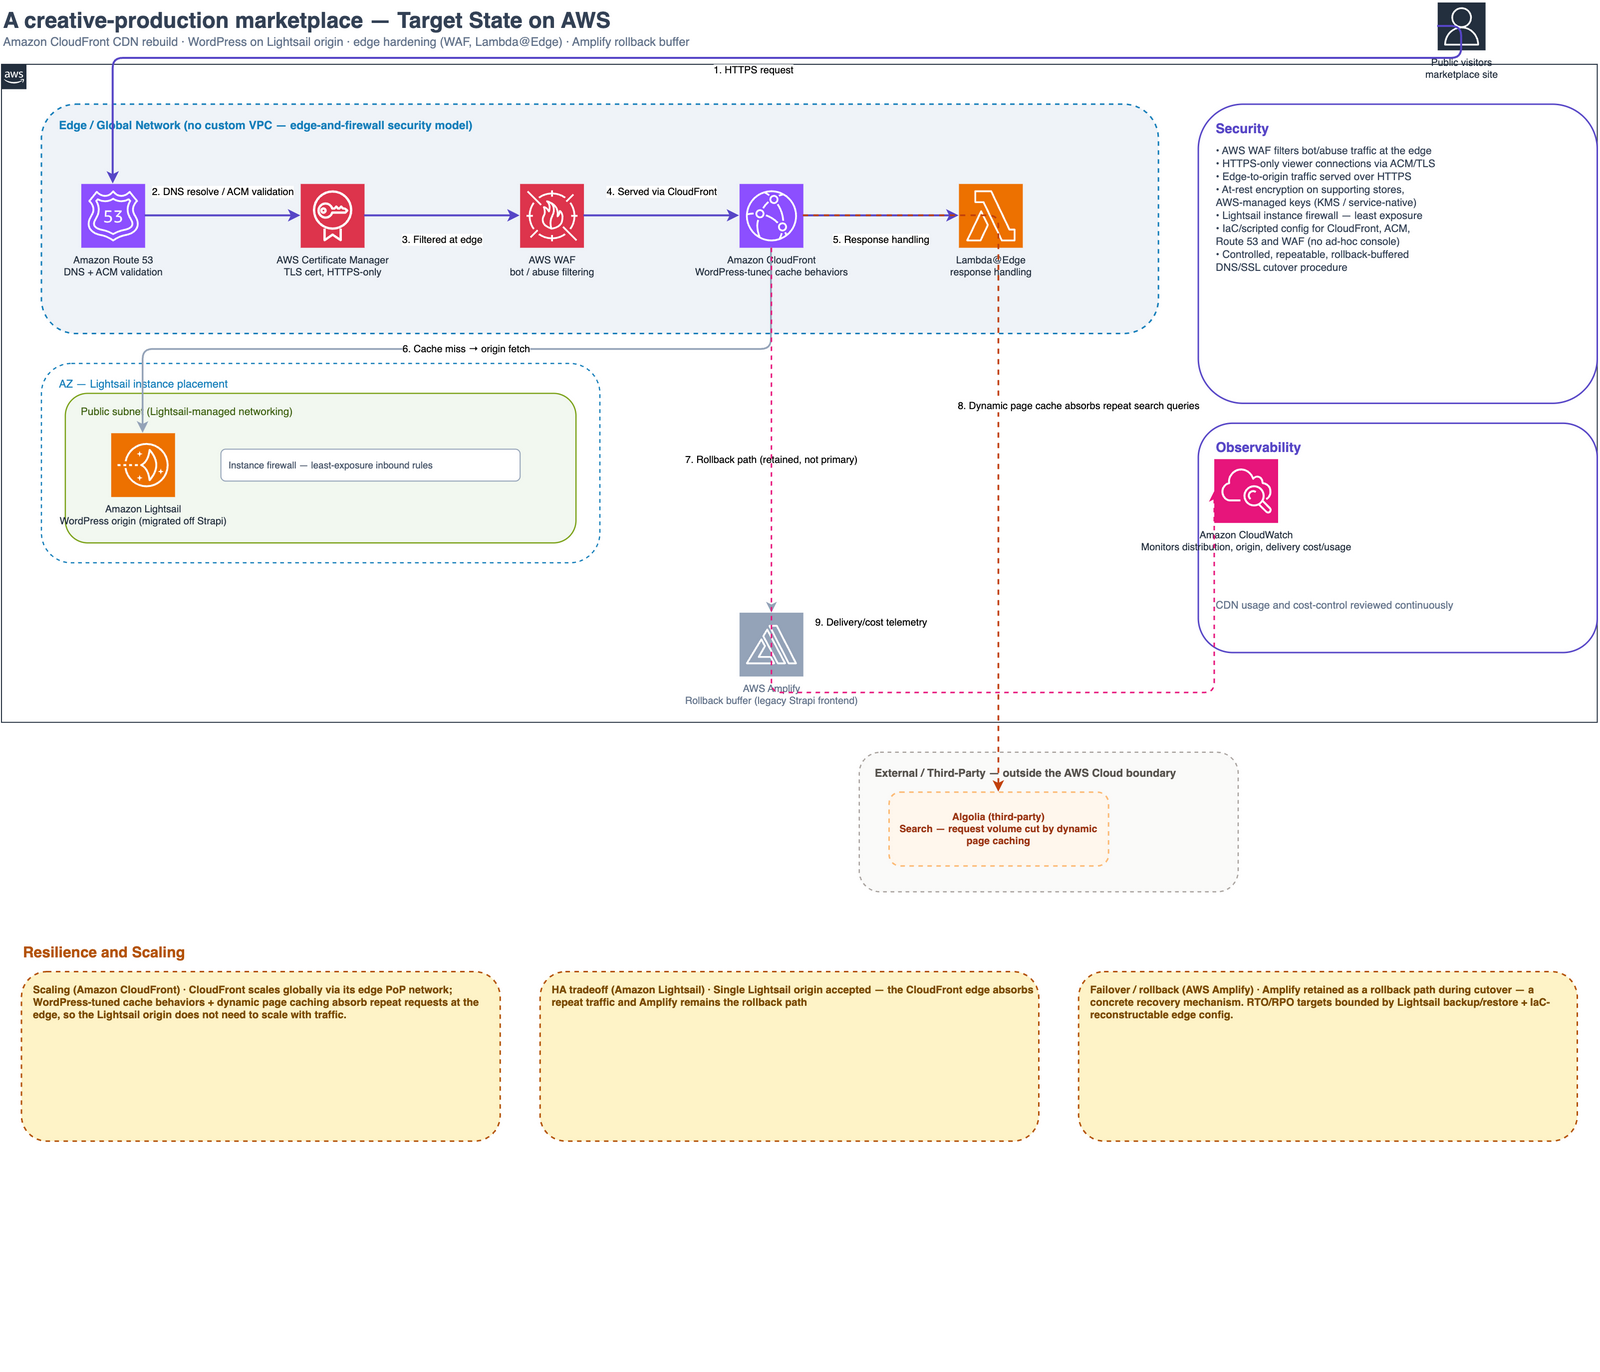The image size is (1600, 1372).
Task: Select '6. Cache miss → origin fetch' label
Action: tap(466, 349)
